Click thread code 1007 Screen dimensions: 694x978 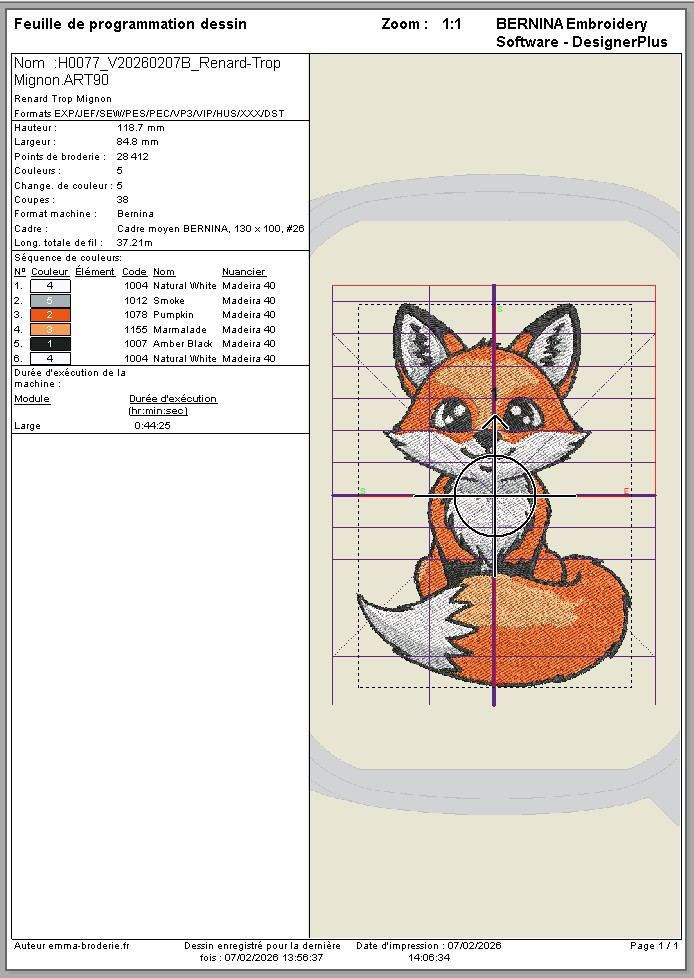tap(136, 344)
